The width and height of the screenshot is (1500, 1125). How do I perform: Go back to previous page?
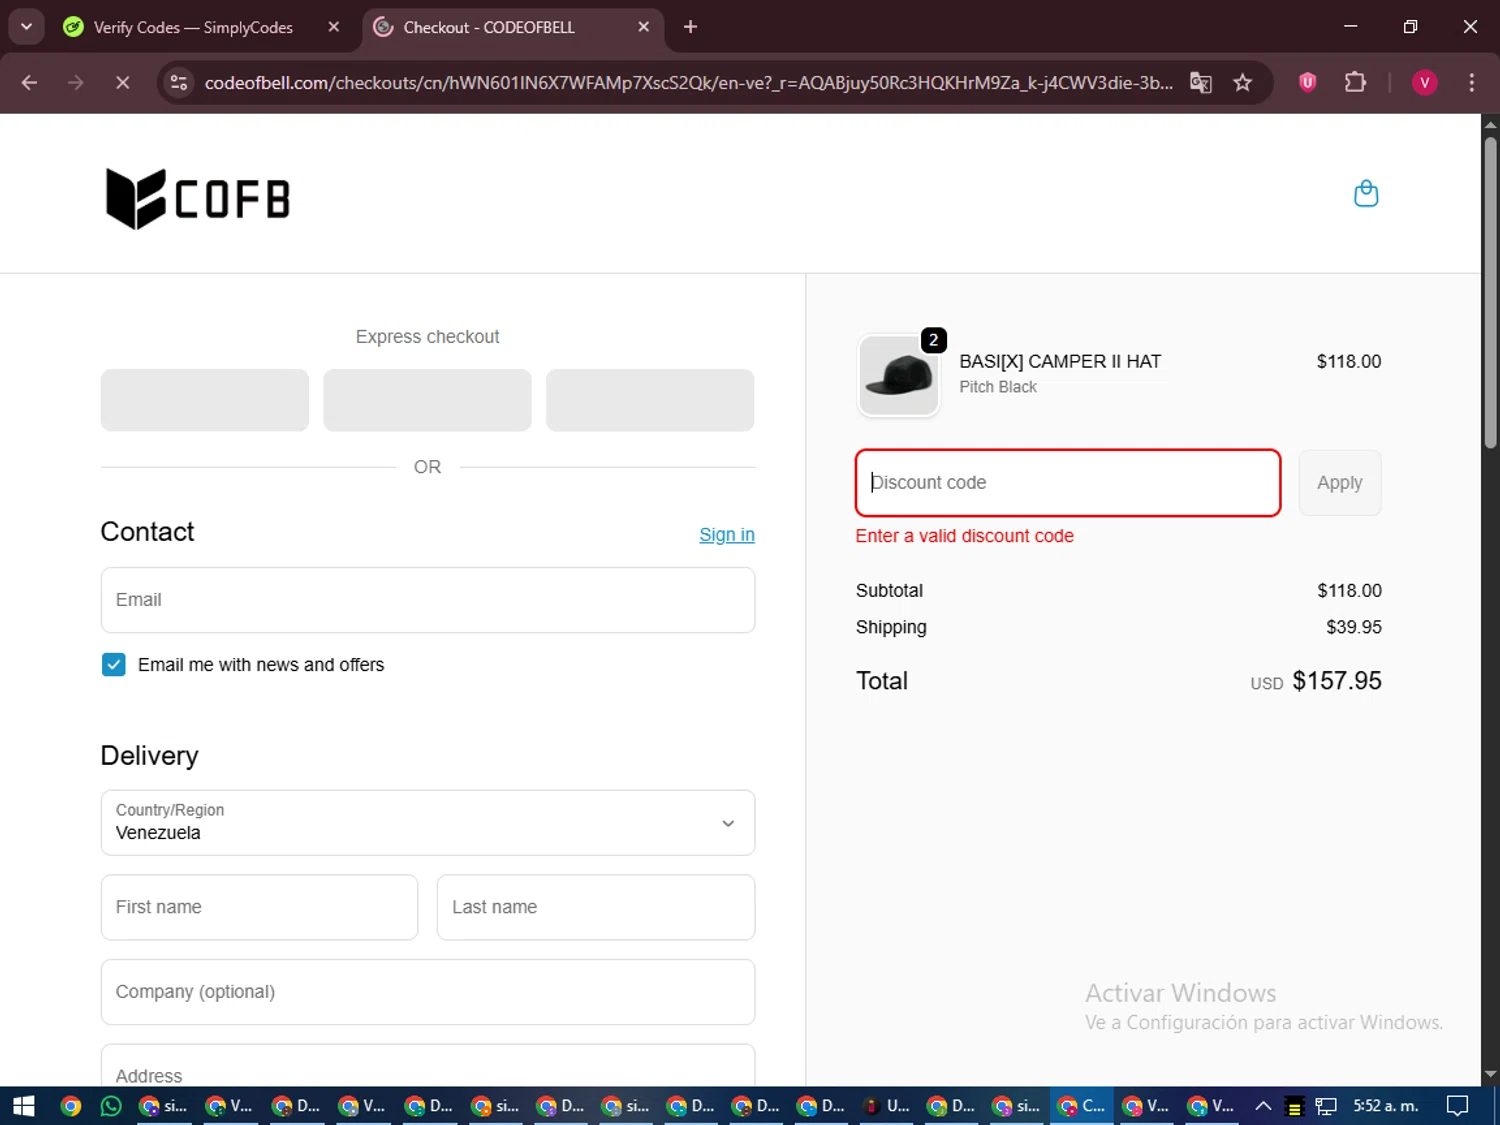tap(29, 83)
